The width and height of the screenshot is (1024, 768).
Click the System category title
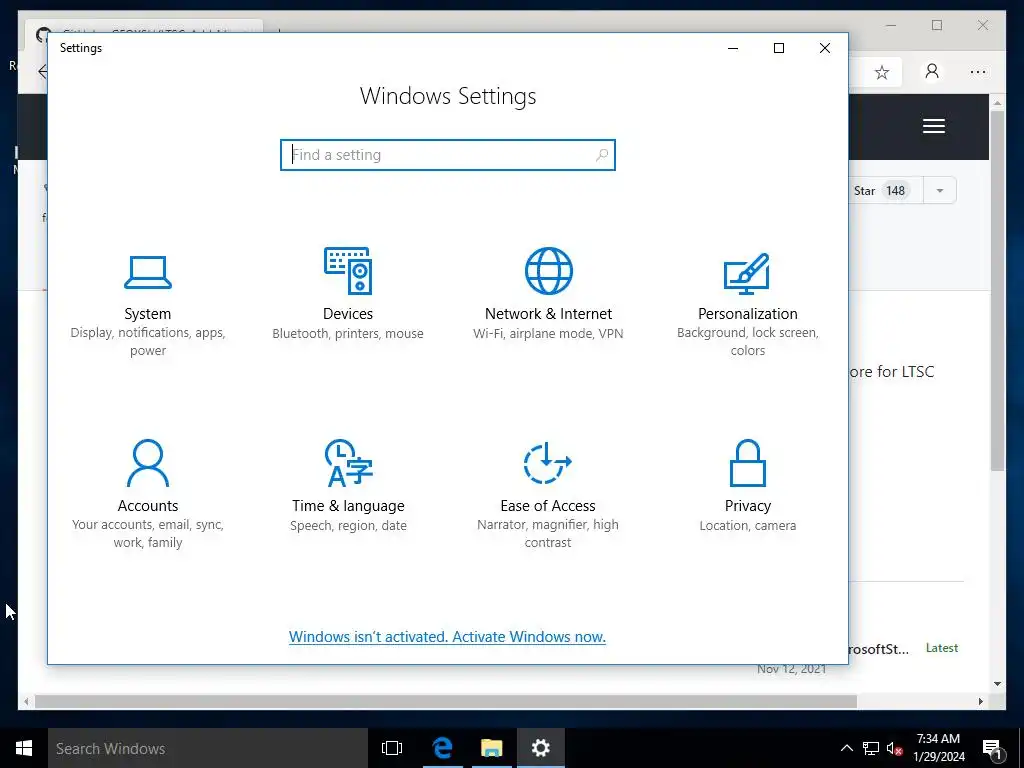(x=148, y=313)
